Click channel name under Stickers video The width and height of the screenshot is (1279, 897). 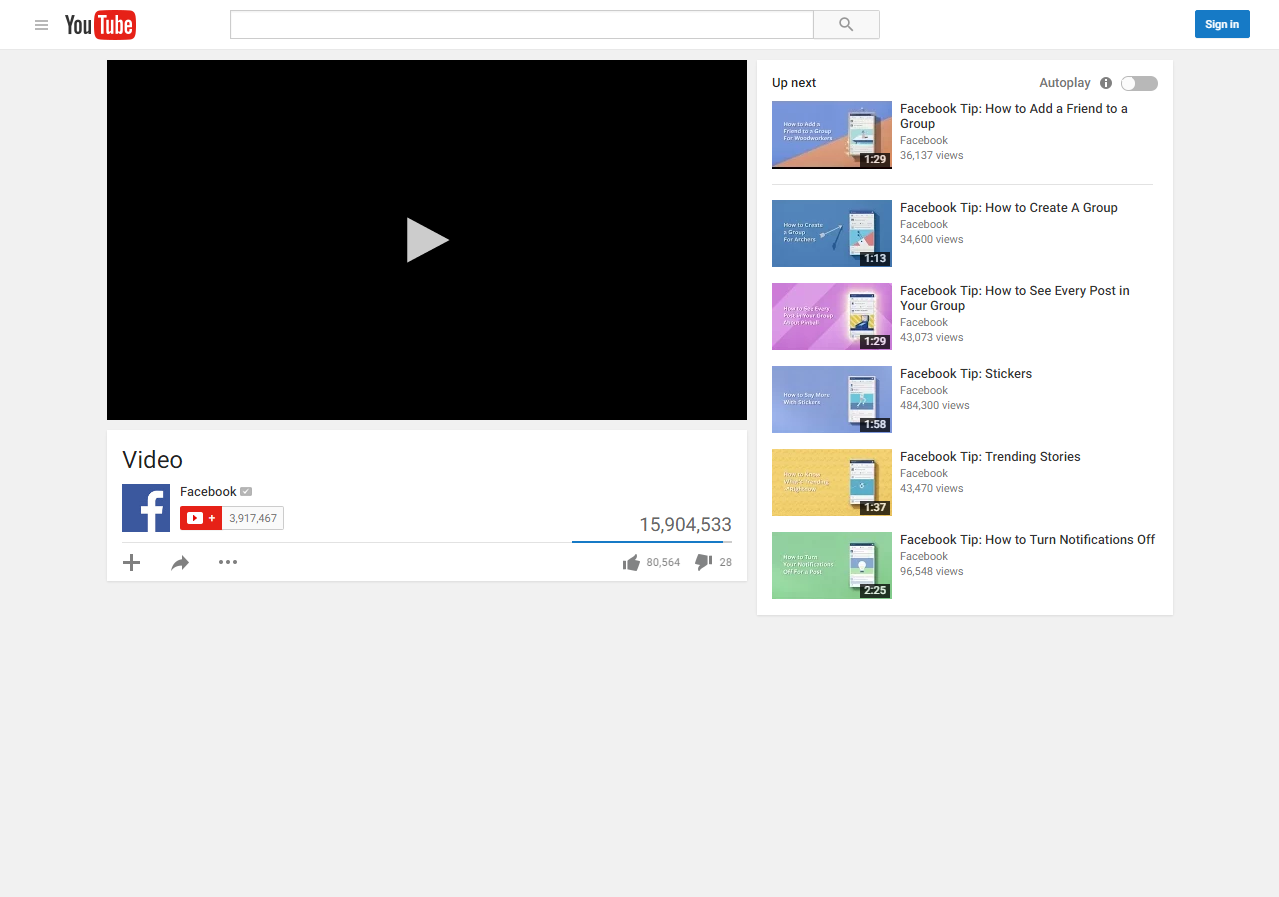tap(924, 391)
